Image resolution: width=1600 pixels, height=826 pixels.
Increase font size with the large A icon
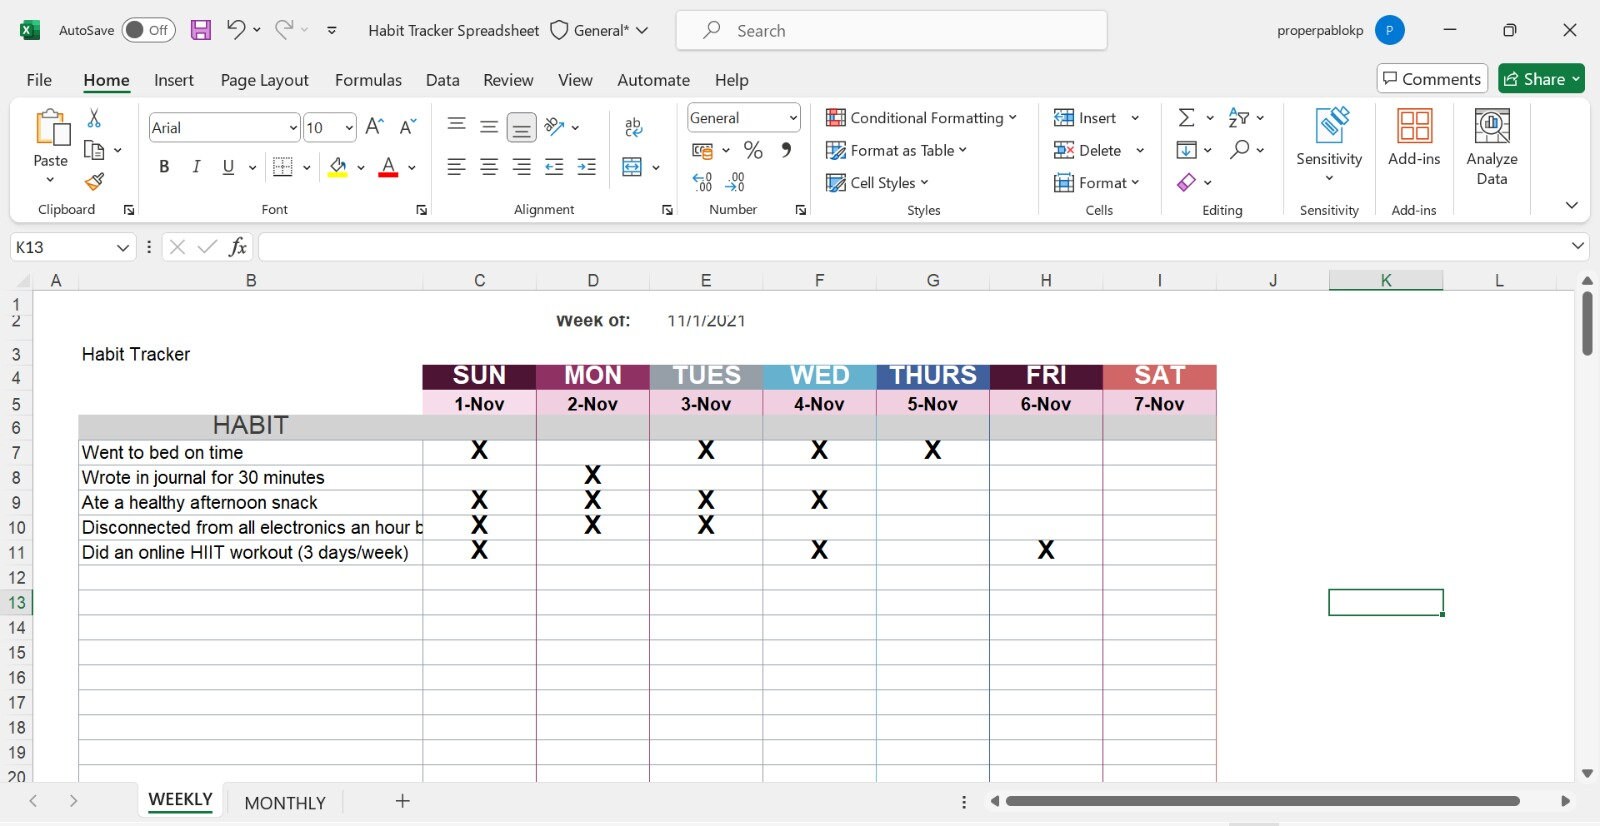[x=375, y=127]
